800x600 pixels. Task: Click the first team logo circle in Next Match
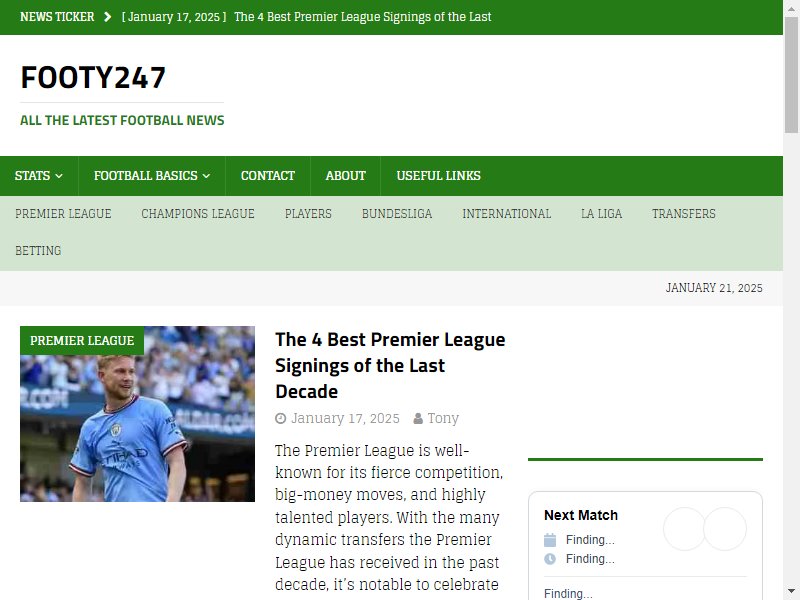[685, 529]
